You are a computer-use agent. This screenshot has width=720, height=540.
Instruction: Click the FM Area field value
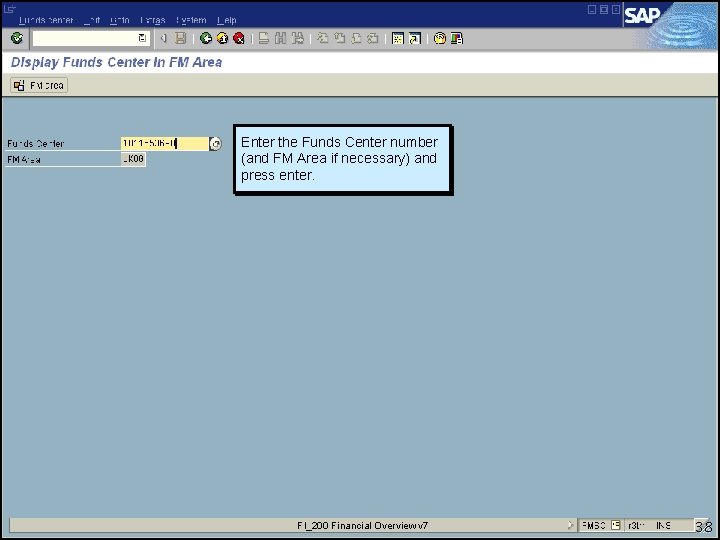tap(133, 159)
